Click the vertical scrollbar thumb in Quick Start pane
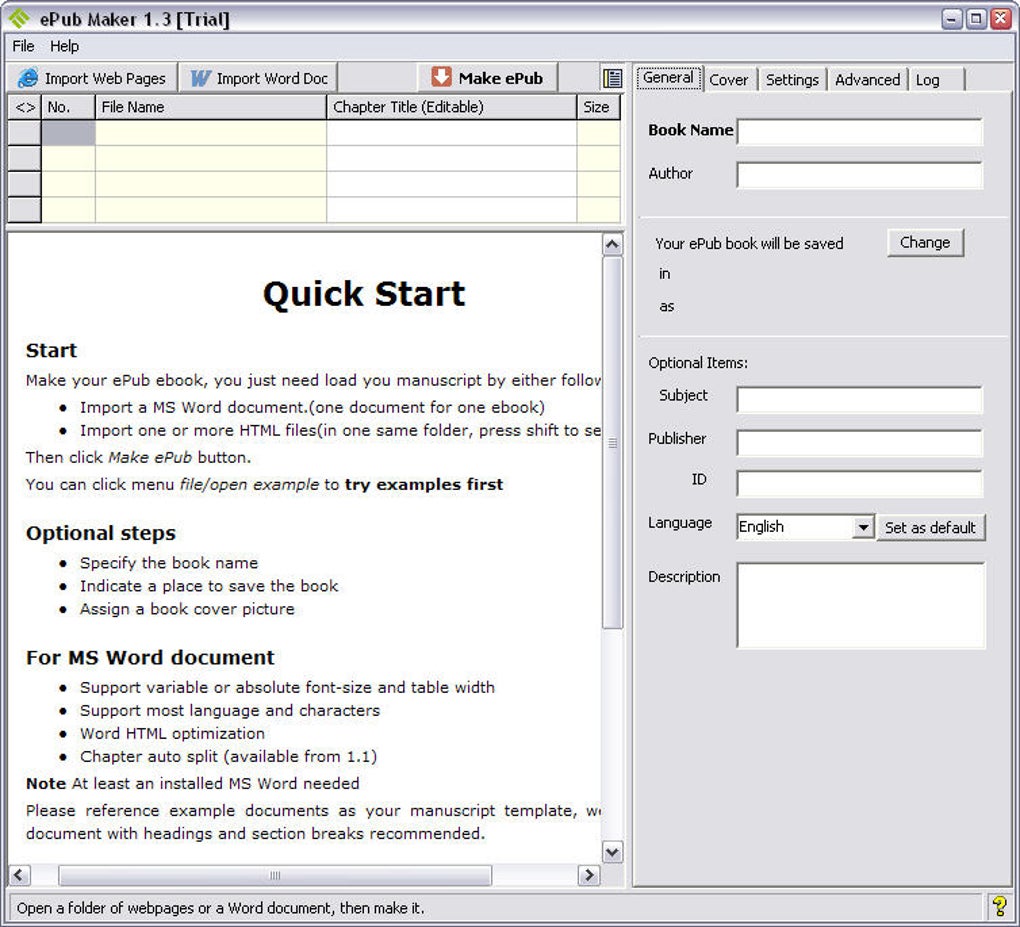The height and width of the screenshot is (927, 1020). 612,442
